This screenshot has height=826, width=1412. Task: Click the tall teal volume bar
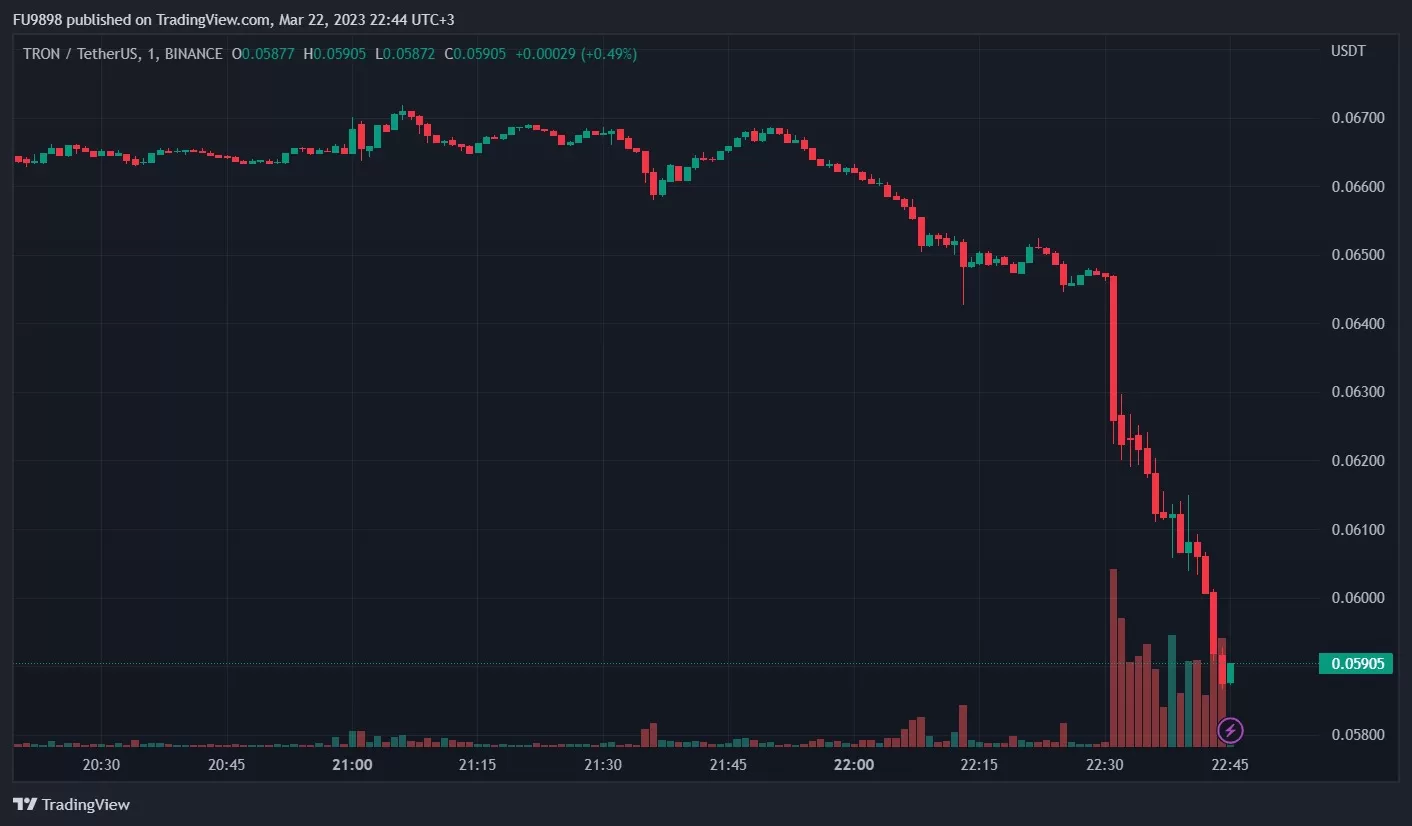(x=1171, y=690)
